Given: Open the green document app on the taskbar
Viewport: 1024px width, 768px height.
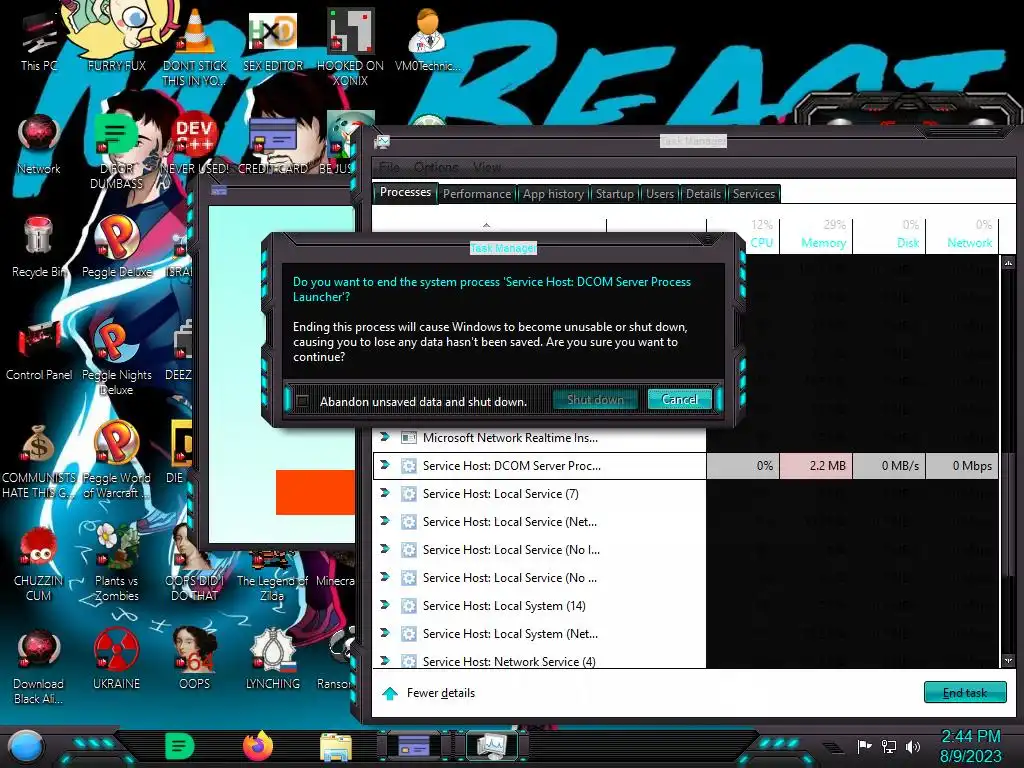Looking at the screenshot, I should pyautogui.click(x=180, y=746).
